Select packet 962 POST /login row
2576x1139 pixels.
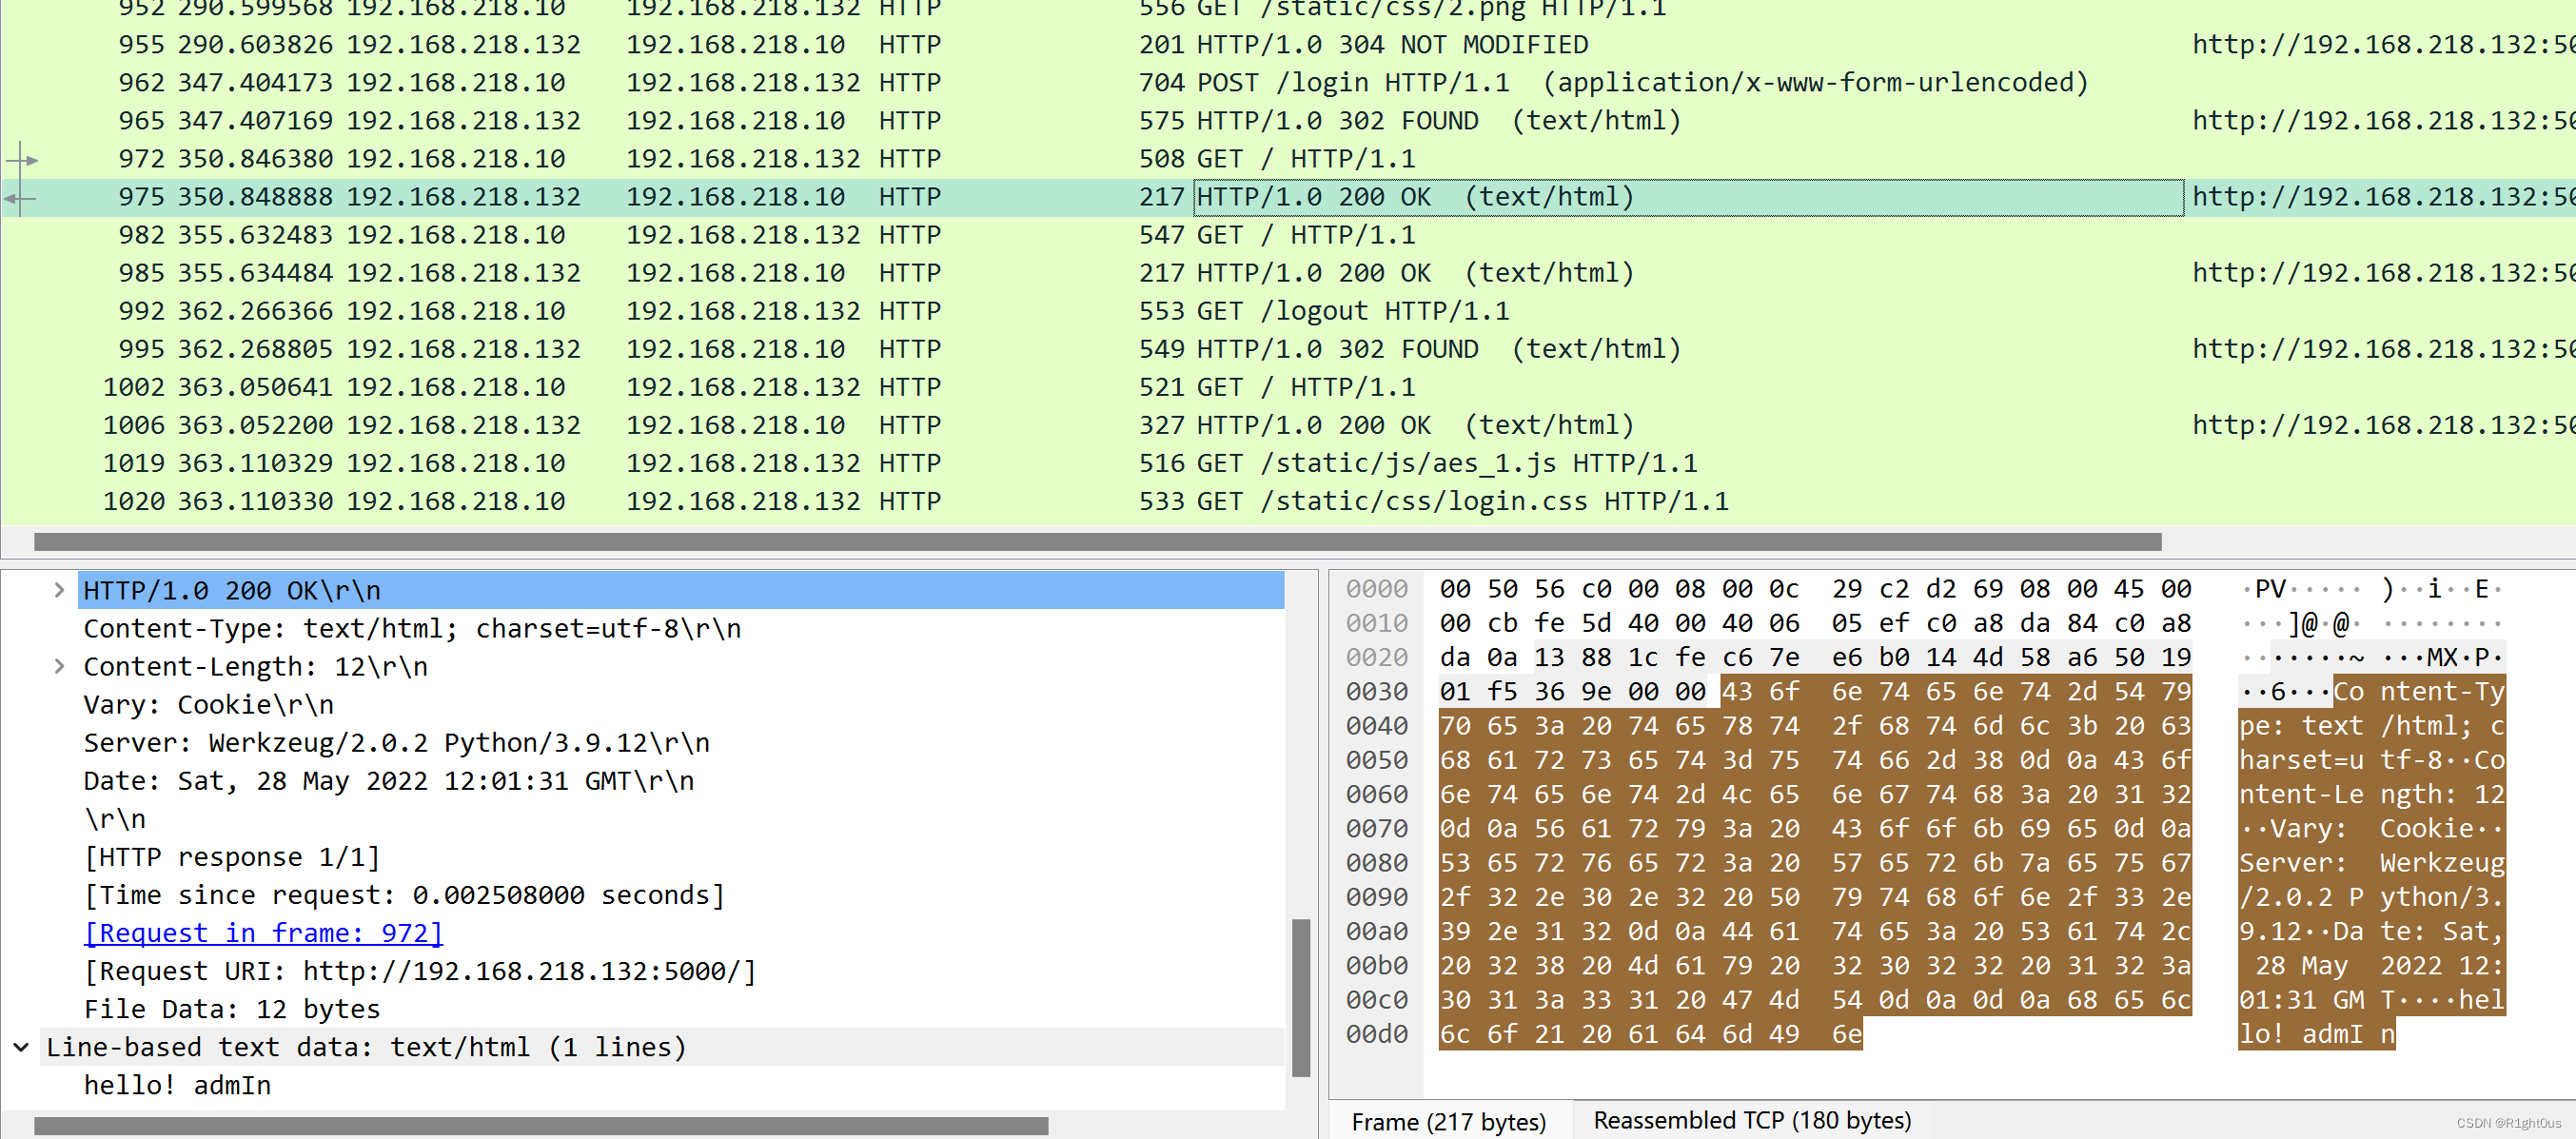pos(1288,83)
